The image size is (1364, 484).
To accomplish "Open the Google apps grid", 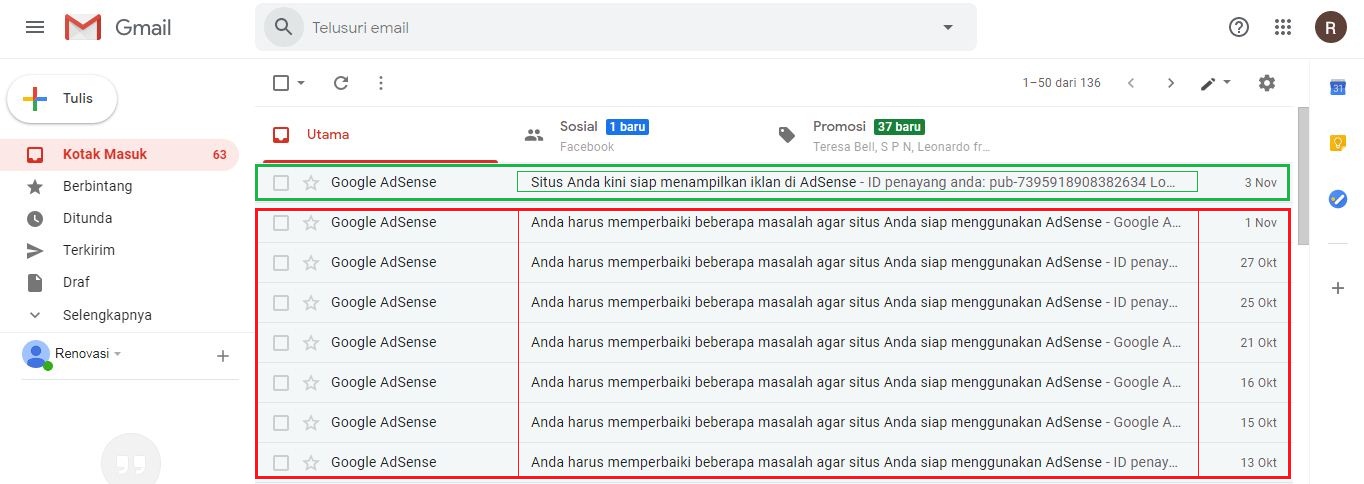I will [x=1283, y=27].
